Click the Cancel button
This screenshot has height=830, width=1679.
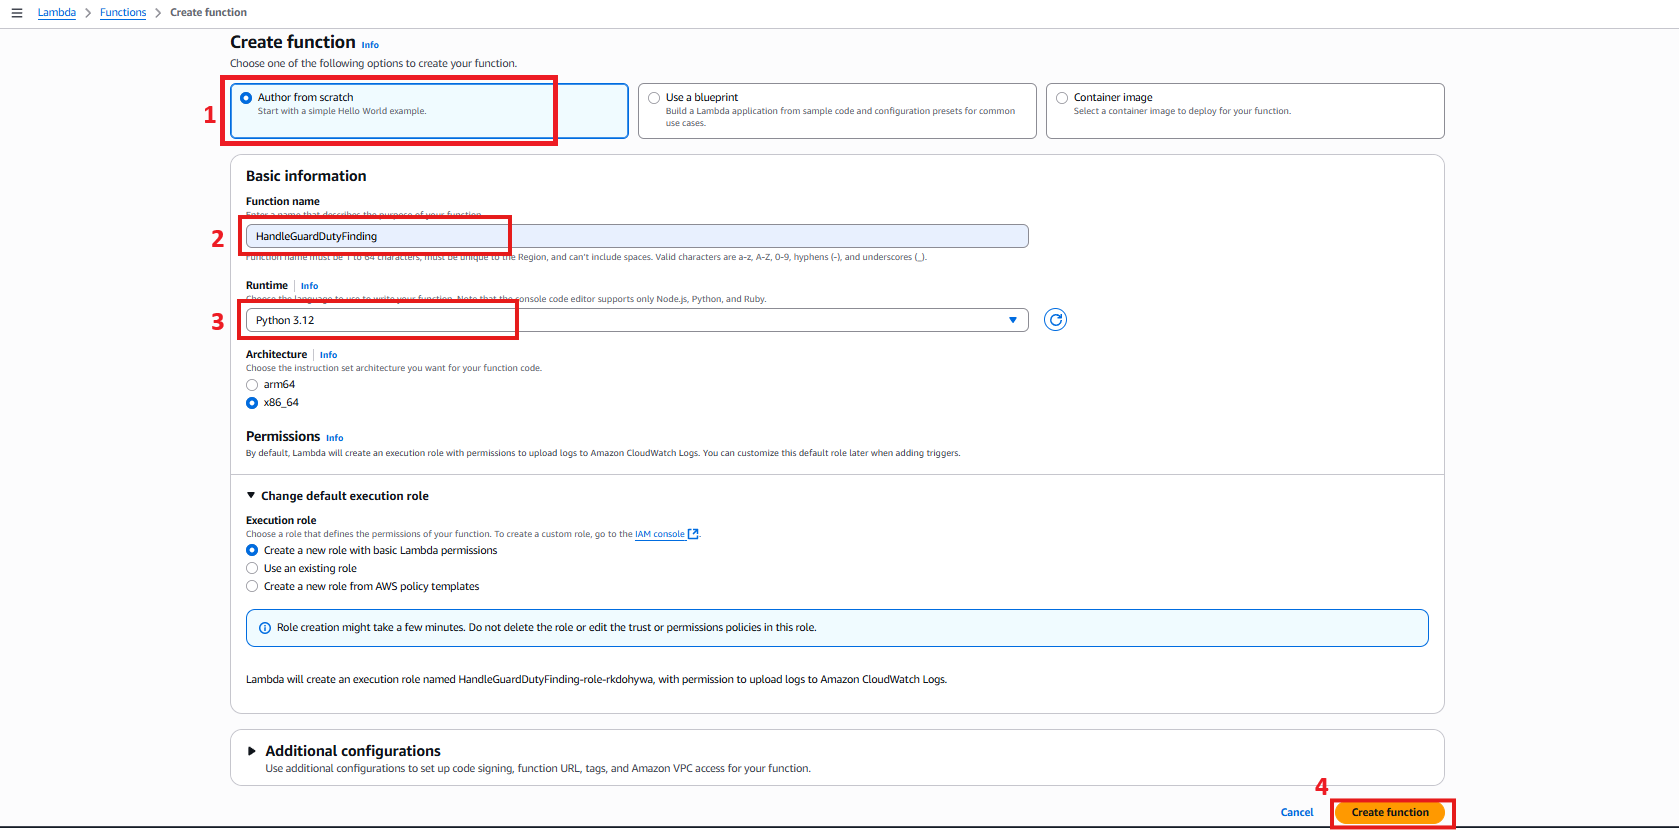point(1297,812)
